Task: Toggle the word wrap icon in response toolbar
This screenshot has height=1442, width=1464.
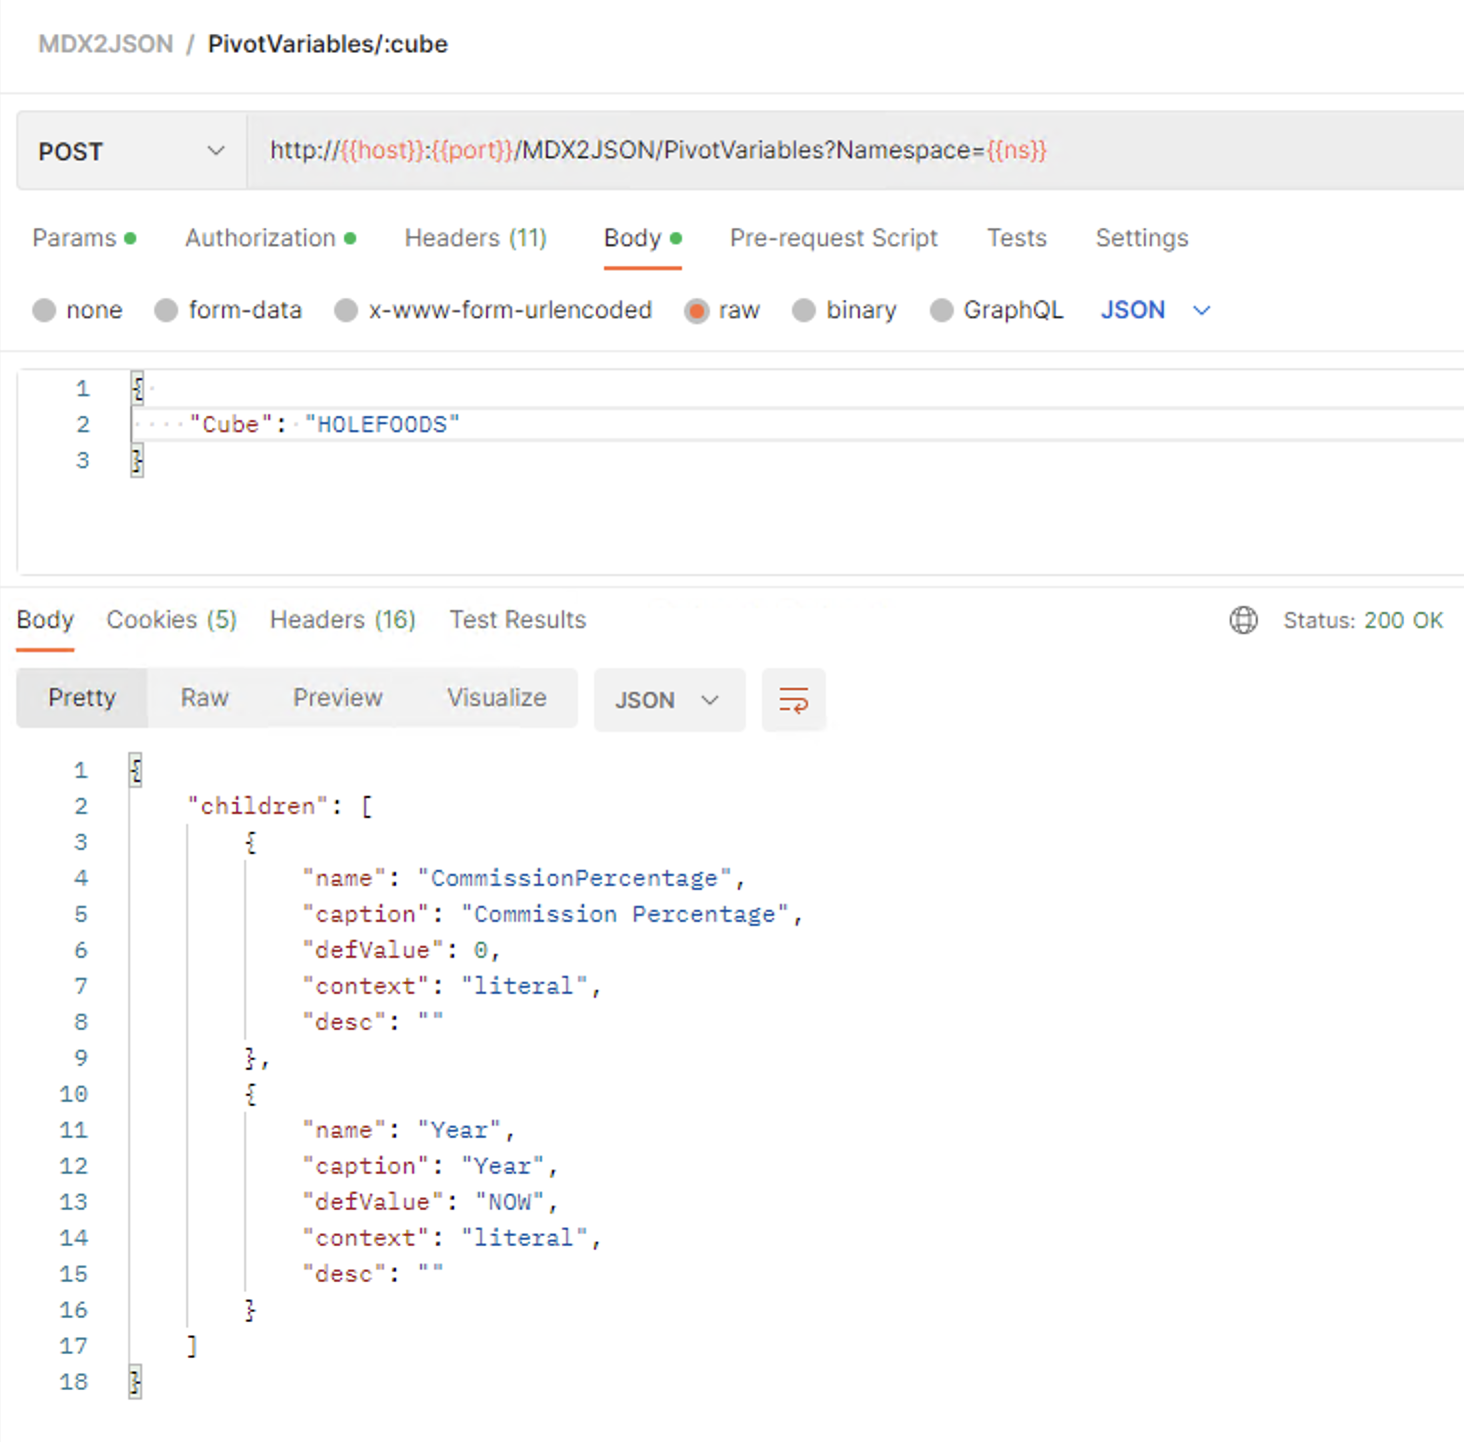Action: (793, 700)
